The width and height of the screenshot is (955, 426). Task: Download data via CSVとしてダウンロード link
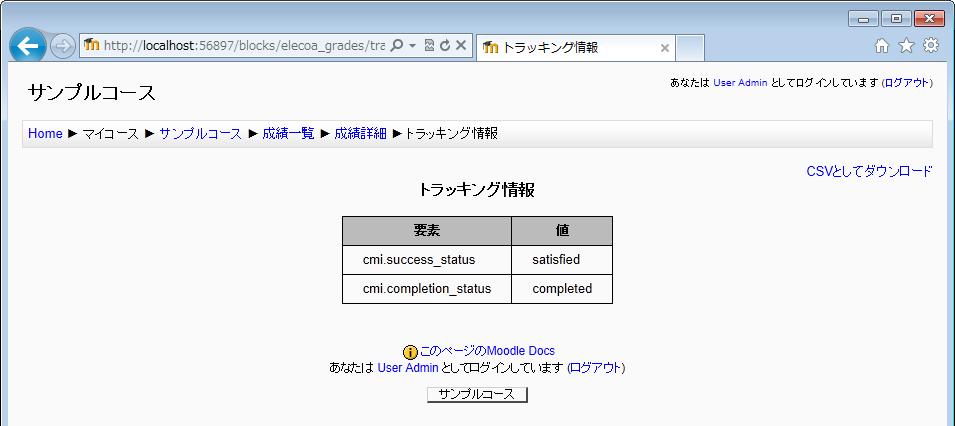click(869, 171)
